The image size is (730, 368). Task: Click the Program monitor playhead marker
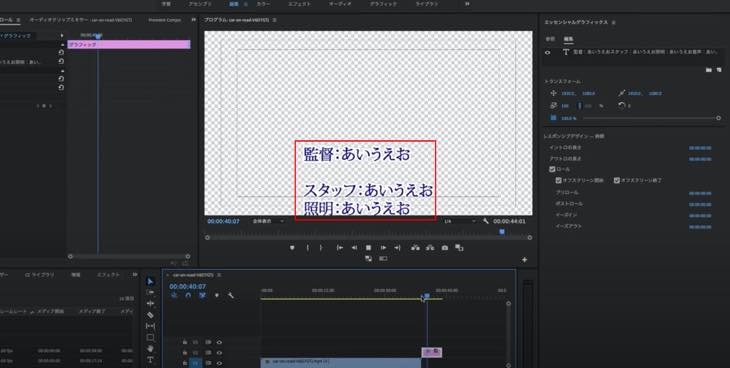502,232
